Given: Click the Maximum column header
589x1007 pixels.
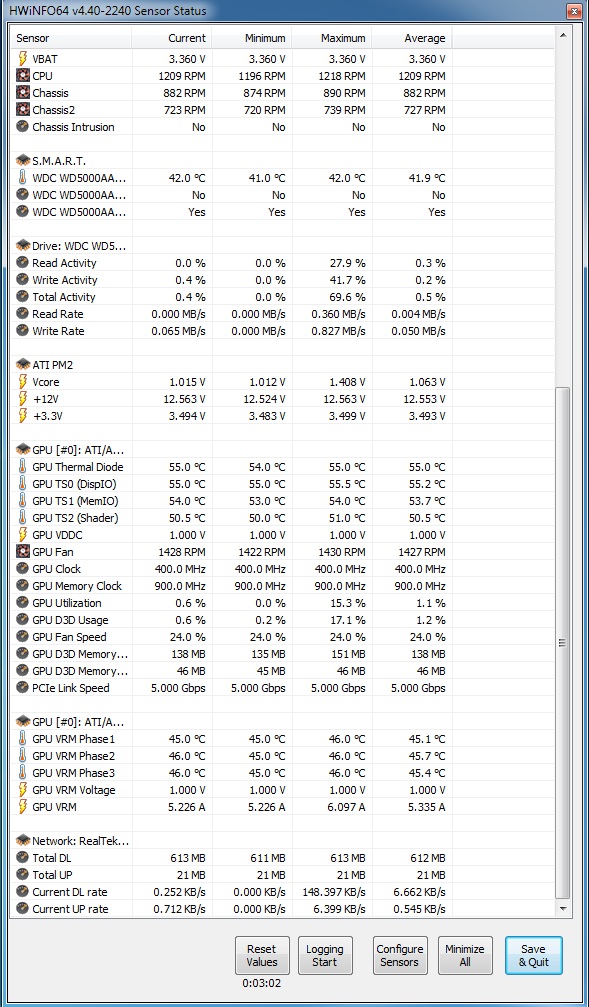Looking at the screenshot, I should [331, 38].
